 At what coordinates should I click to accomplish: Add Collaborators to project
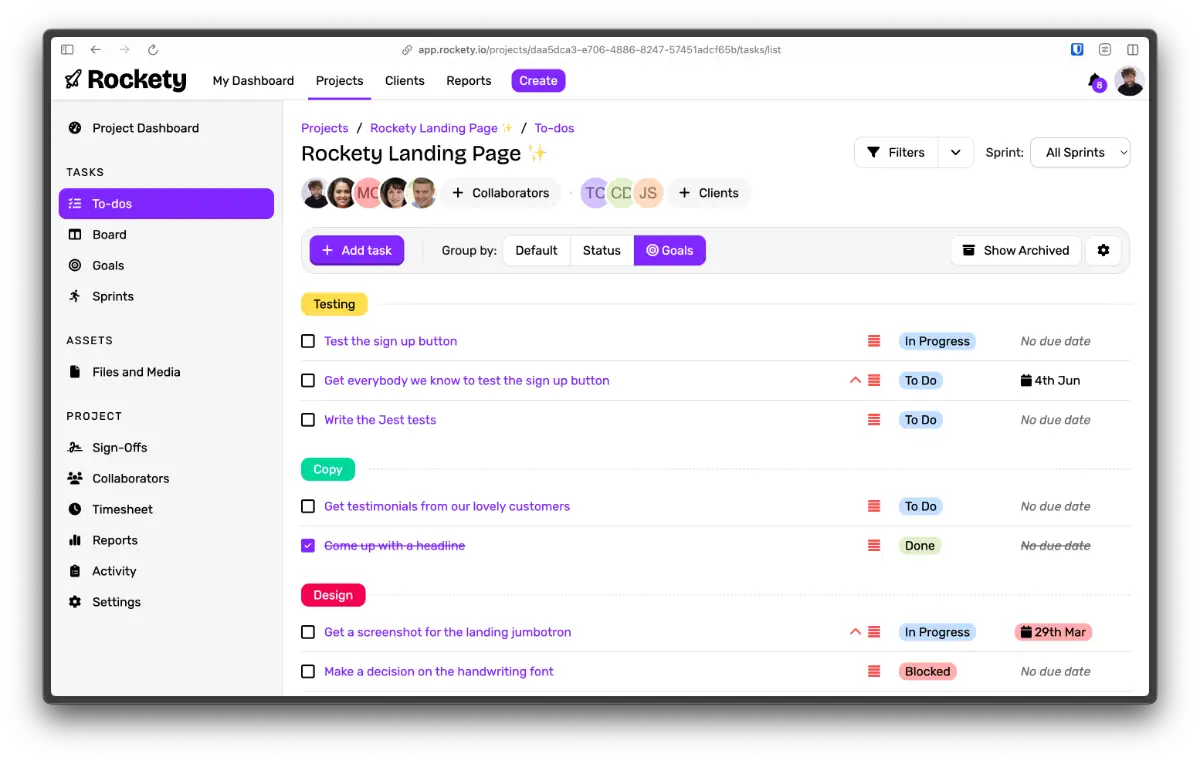501,193
